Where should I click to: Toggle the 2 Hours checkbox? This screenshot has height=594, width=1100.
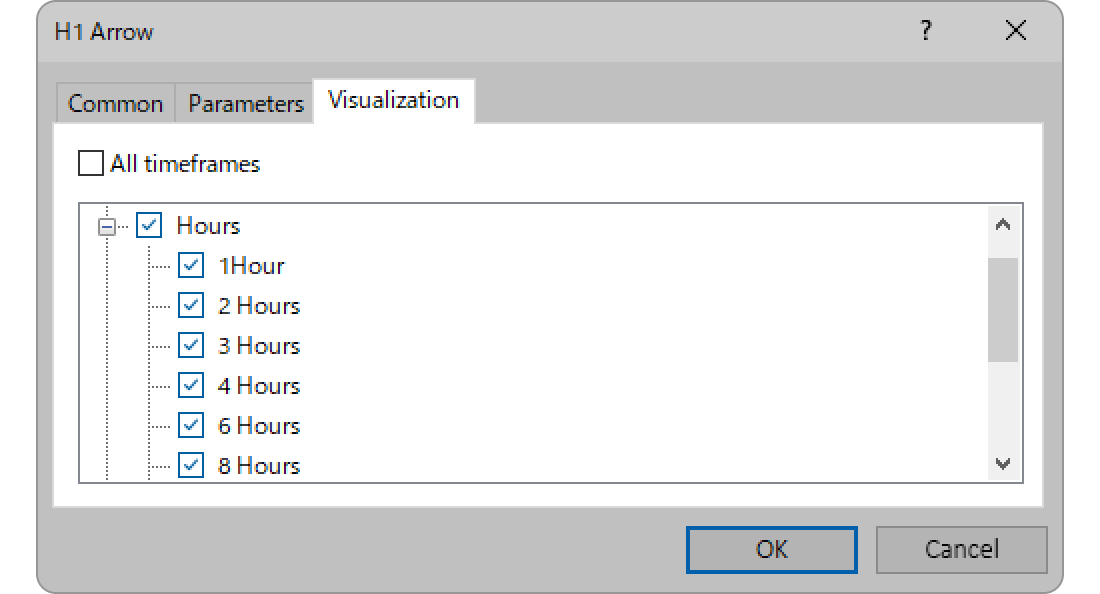click(191, 305)
